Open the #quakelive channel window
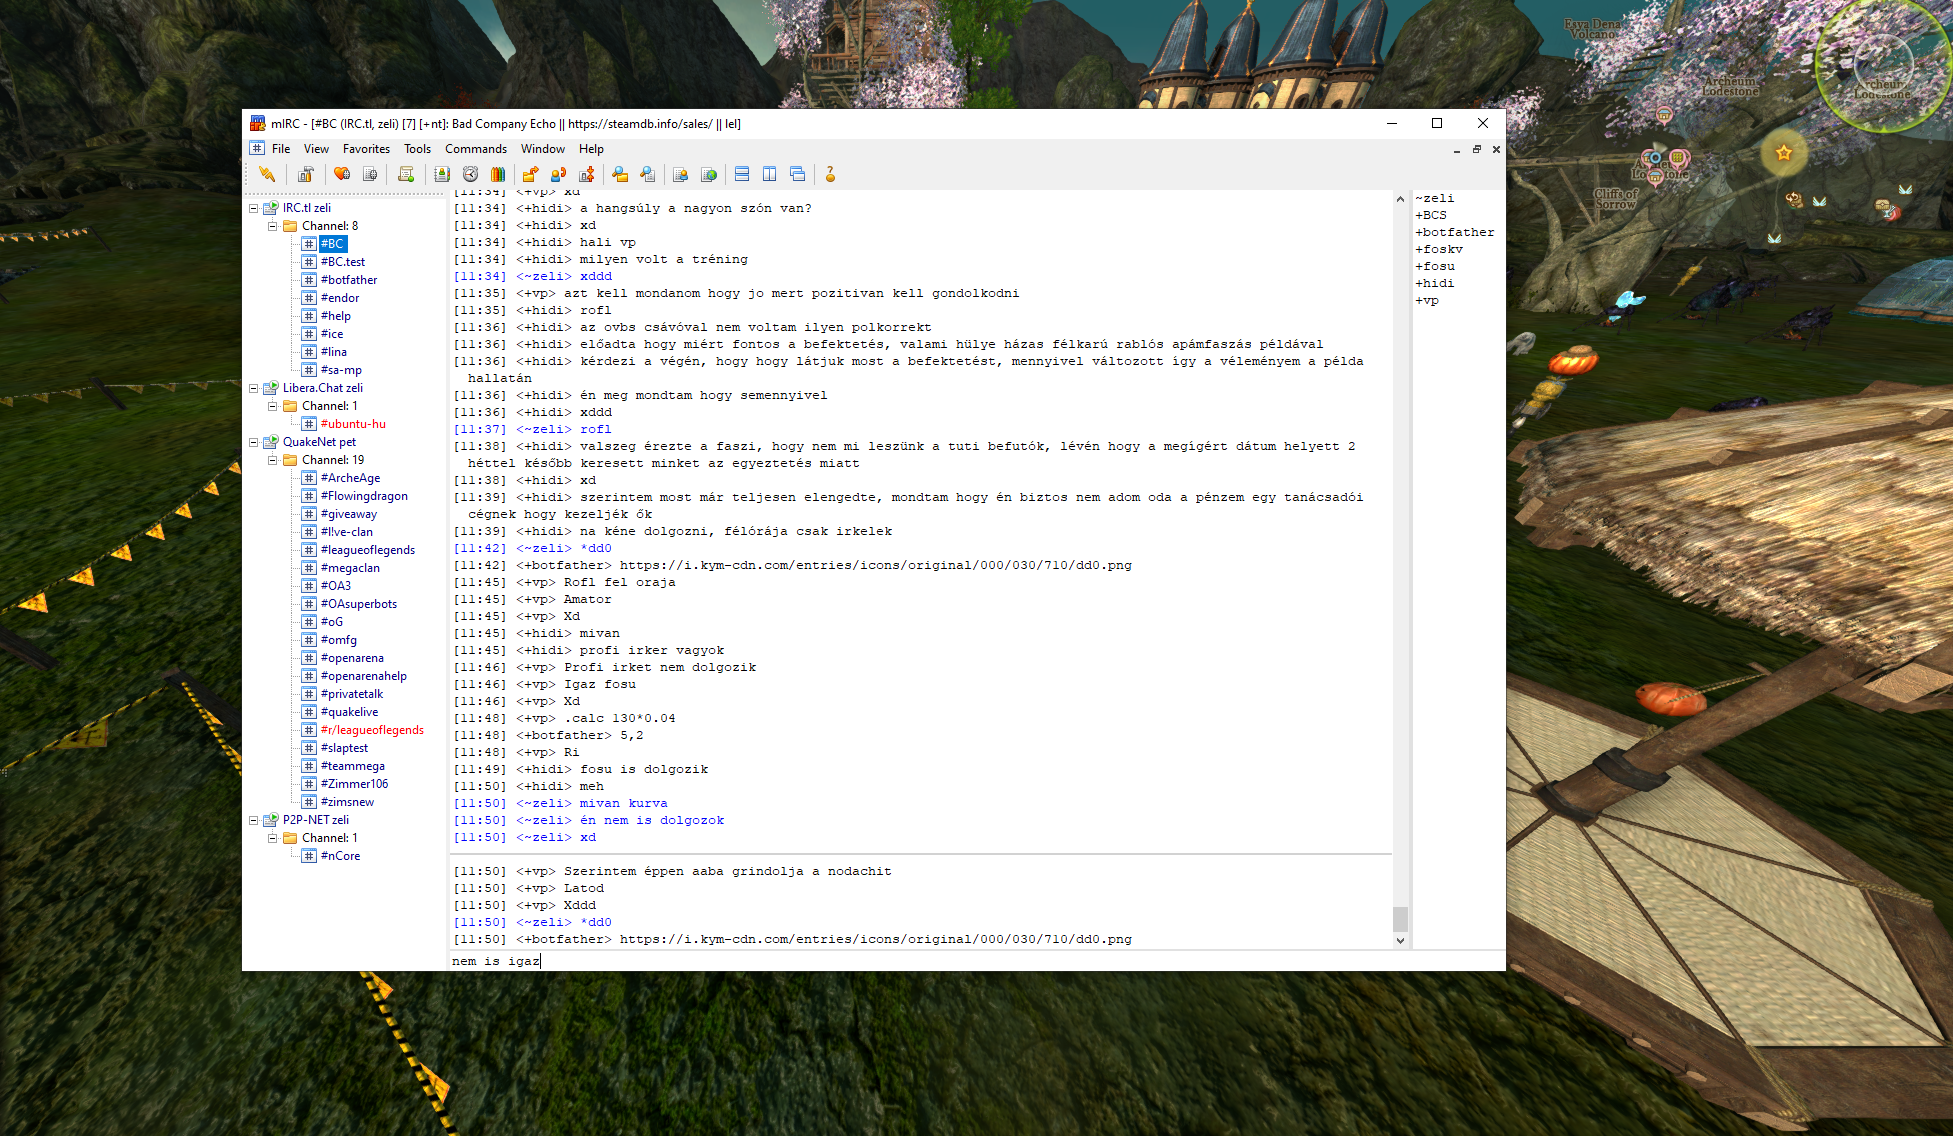1953x1136 pixels. point(349,712)
